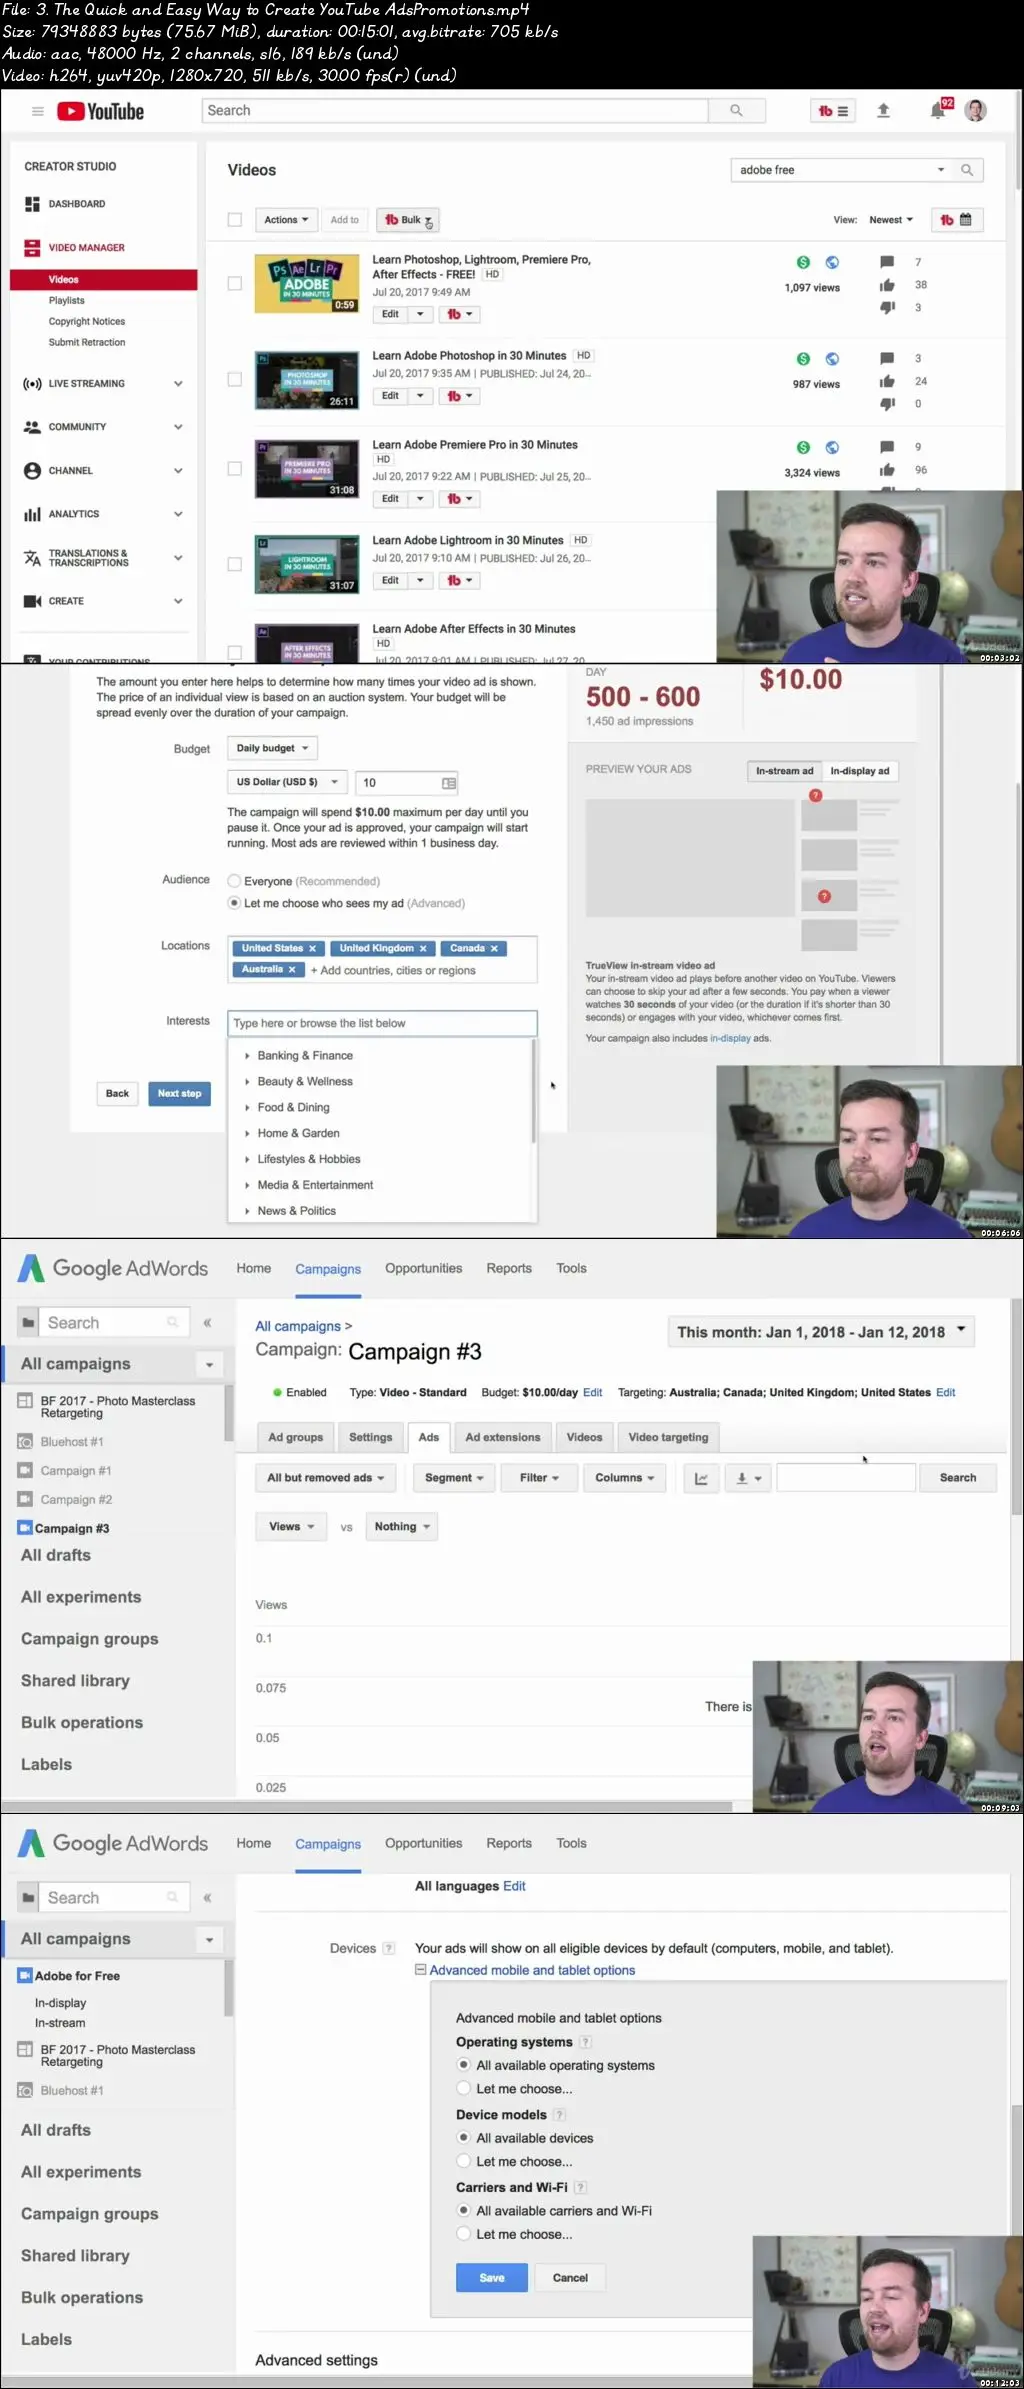Click the YouTube upload arrow icon
Image resolution: width=1024 pixels, height=2389 pixels.
(883, 111)
